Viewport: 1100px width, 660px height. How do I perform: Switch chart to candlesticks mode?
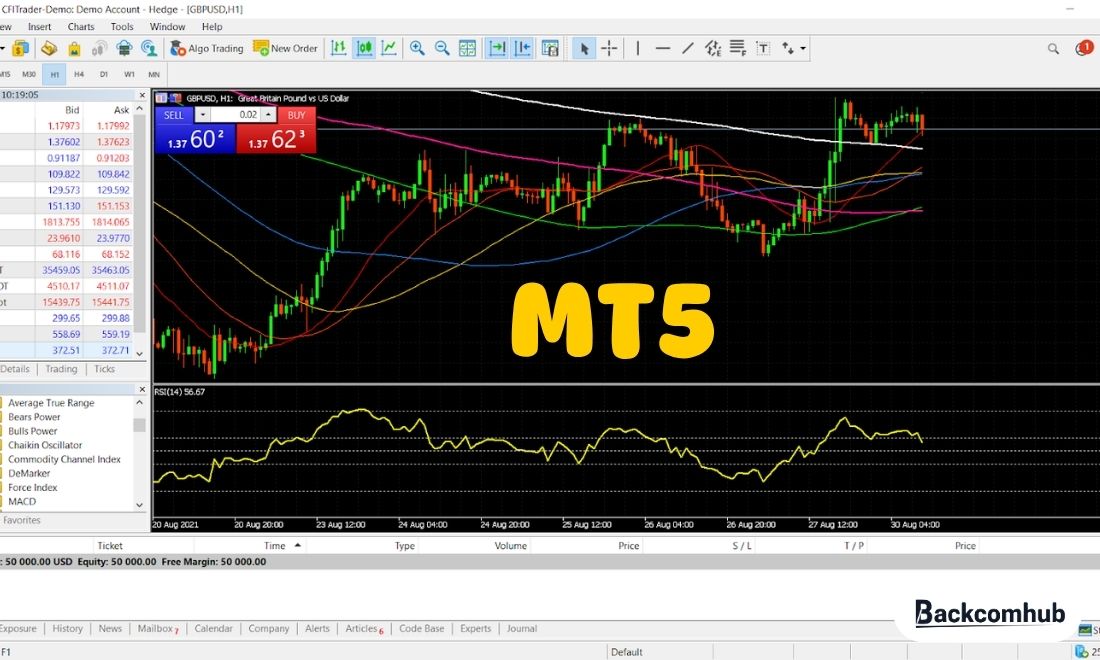[364, 48]
